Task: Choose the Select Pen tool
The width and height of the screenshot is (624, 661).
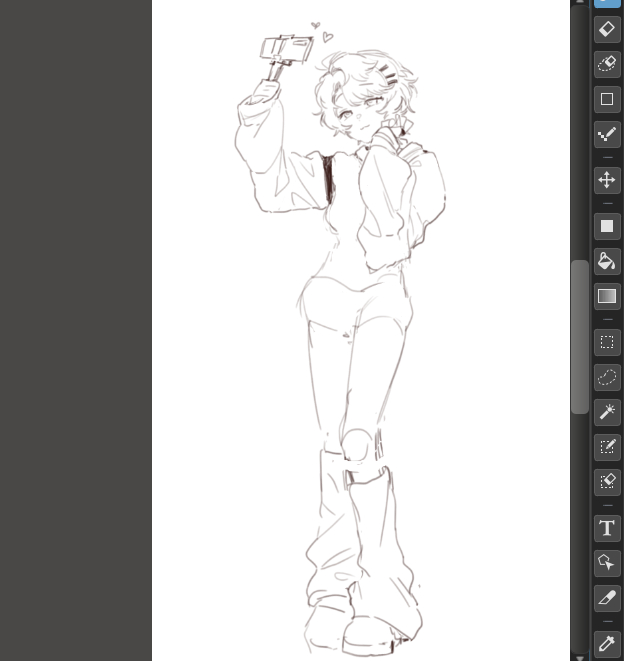Action: (x=606, y=447)
